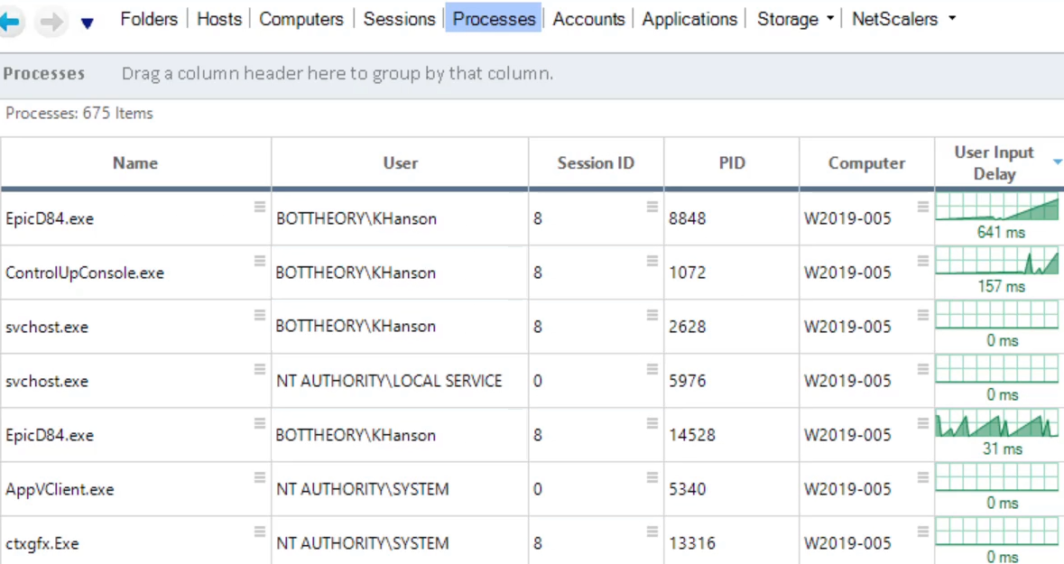This screenshot has width=1064, height=564.
Task: Click the 157 ms input delay graph
Action: (x=997, y=261)
